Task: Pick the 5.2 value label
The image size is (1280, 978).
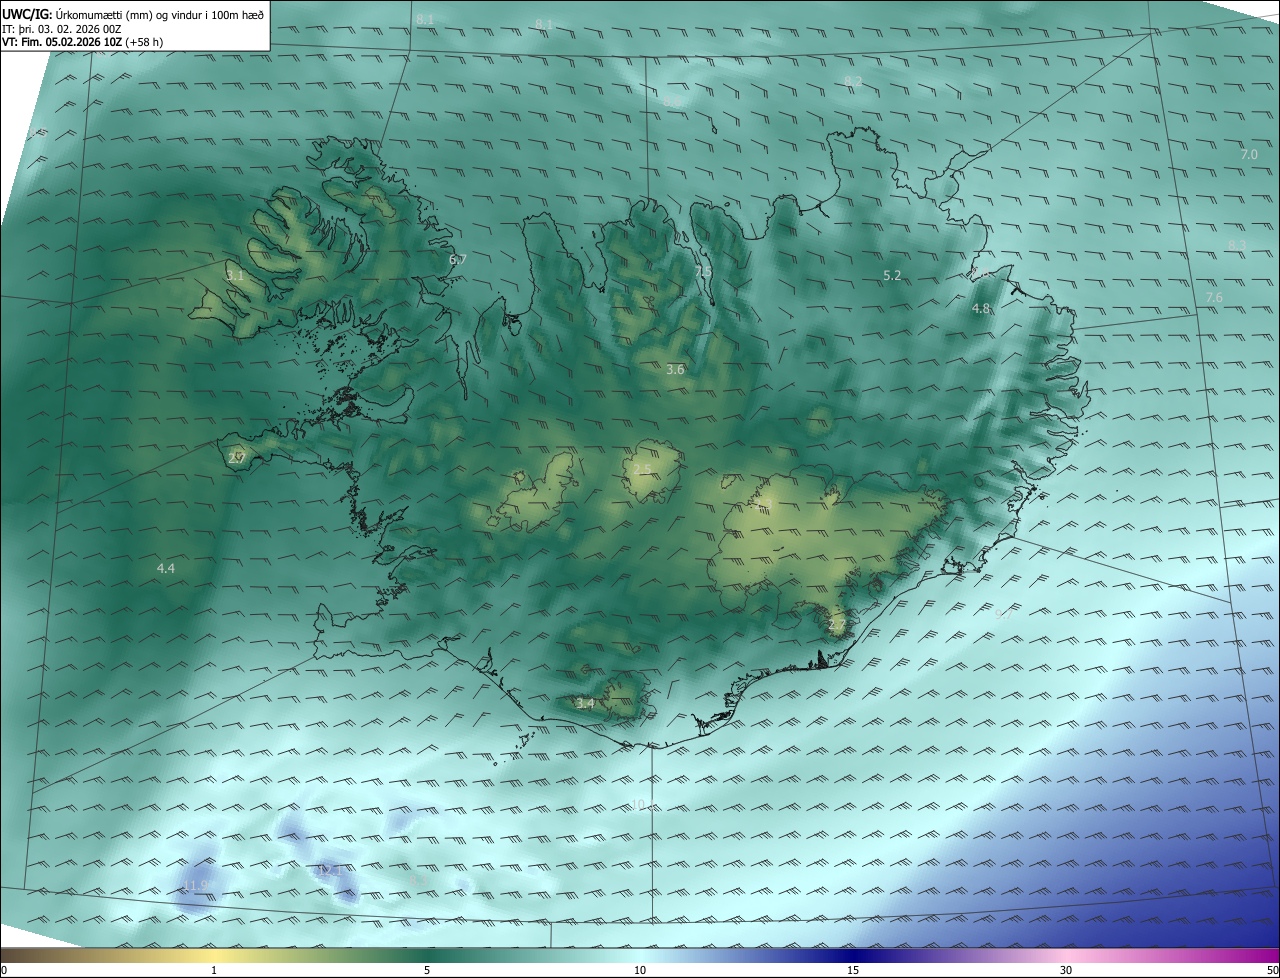Action: [892, 275]
